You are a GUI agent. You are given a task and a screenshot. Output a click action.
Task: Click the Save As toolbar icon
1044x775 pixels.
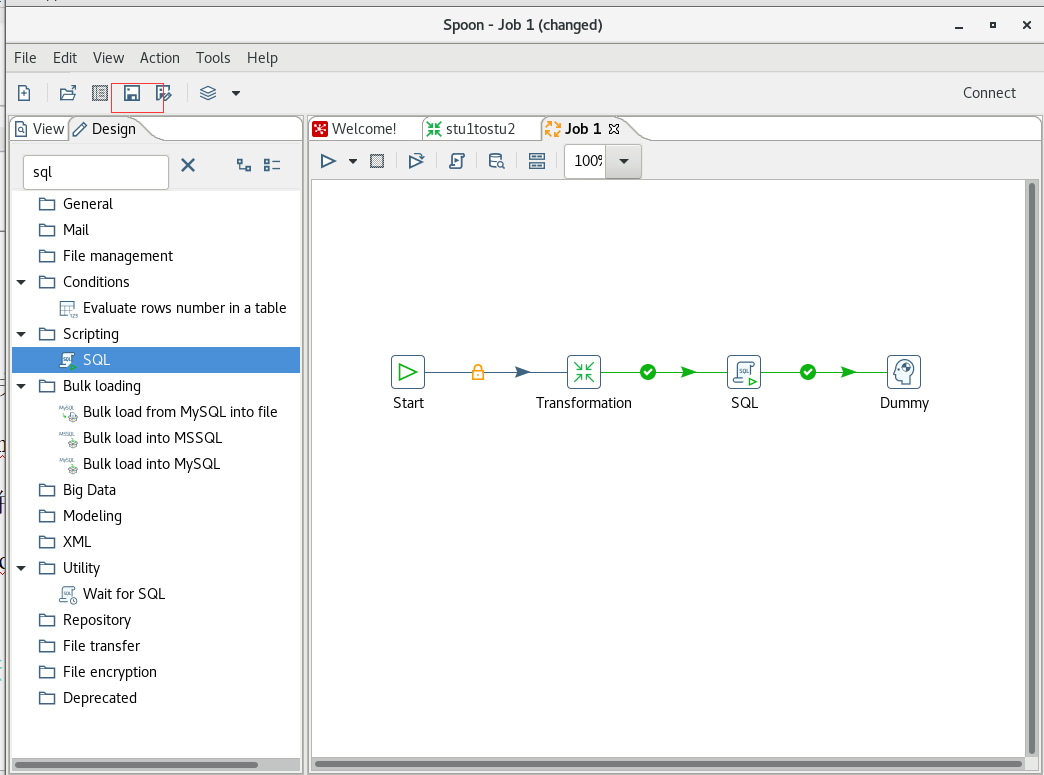coord(163,93)
